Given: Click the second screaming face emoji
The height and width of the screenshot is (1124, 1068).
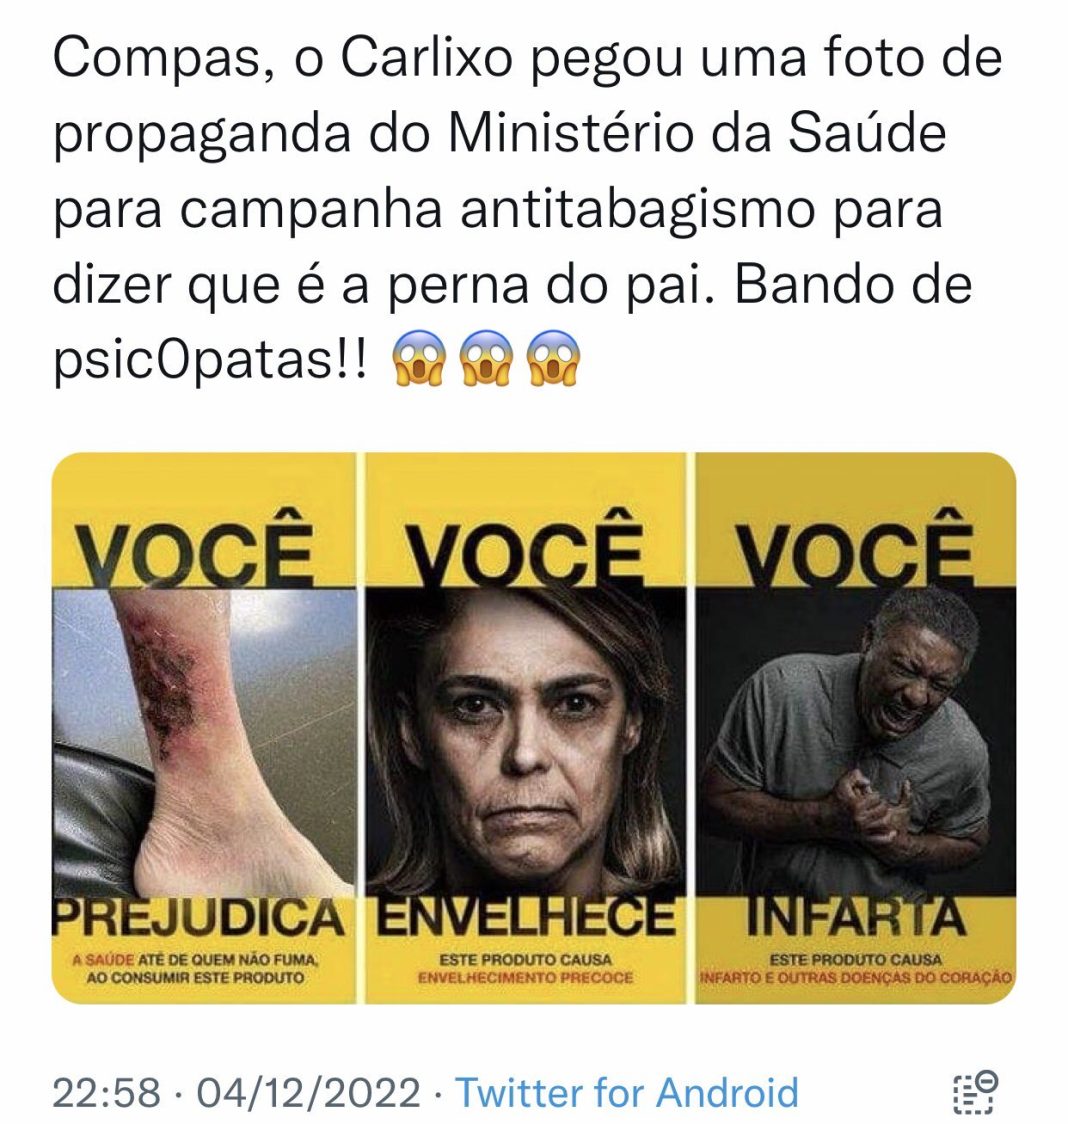Looking at the screenshot, I should (x=486, y=358).
